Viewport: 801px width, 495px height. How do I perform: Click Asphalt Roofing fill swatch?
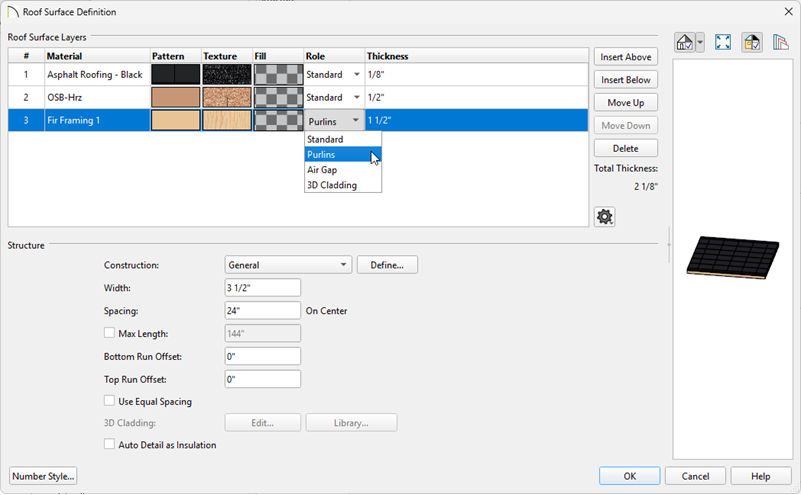tap(278, 75)
